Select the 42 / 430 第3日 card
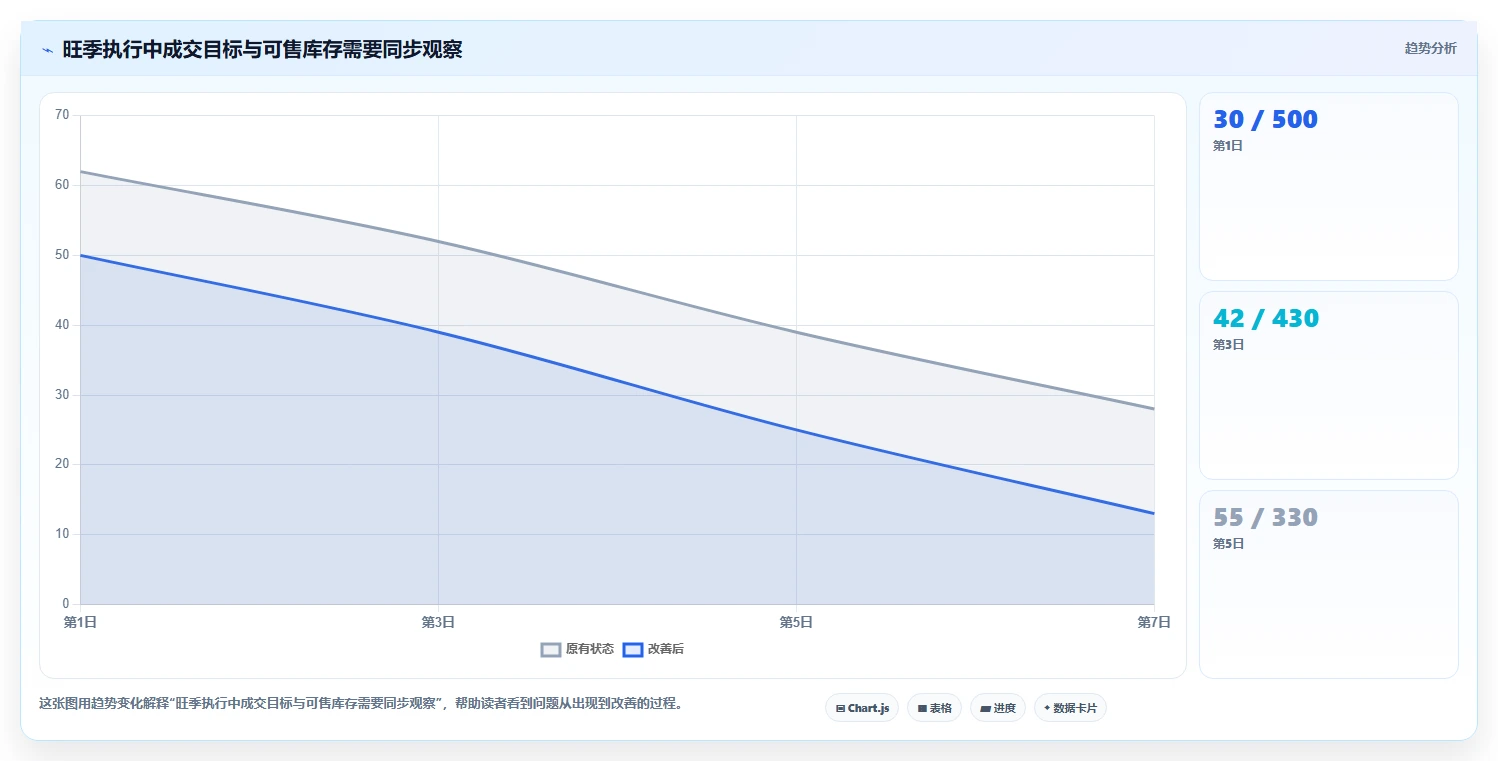The height and width of the screenshot is (761, 1498). pyautogui.click(x=1328, y=385)
